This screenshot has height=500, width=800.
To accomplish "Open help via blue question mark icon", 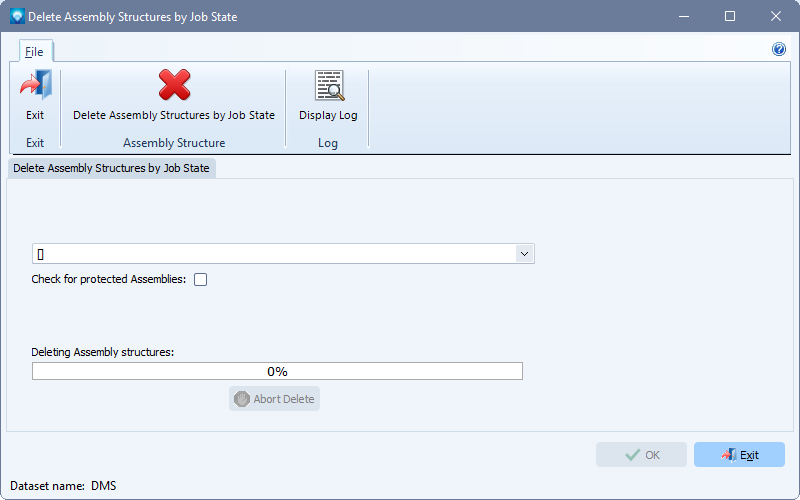I will pyautogui.click(x=779, y=49).
